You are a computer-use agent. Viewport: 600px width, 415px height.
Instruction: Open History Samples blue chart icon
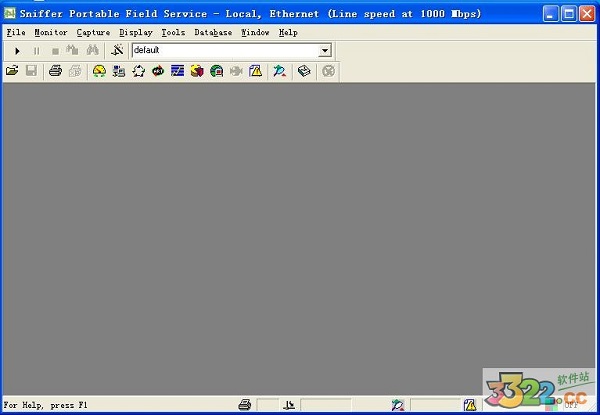click(x=178, y=71)
